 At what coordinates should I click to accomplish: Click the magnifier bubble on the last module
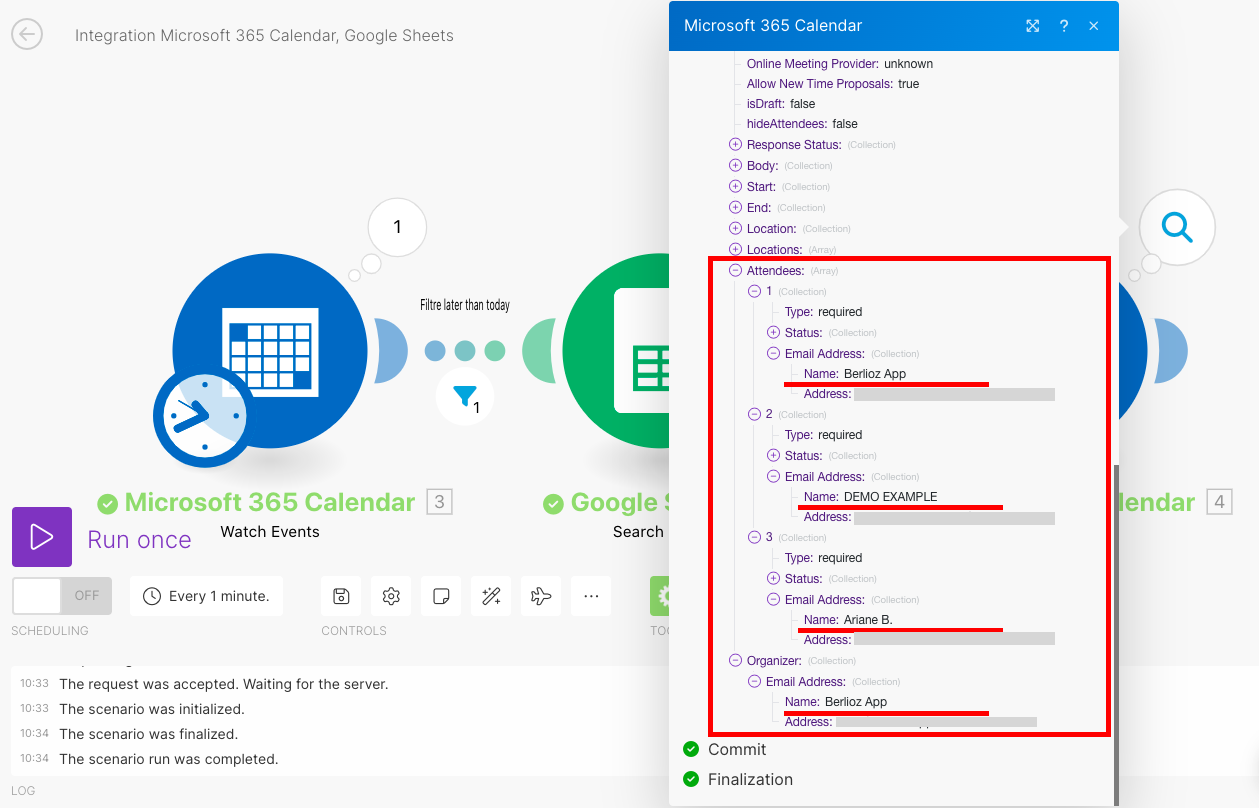click(x=1177, y=228)
